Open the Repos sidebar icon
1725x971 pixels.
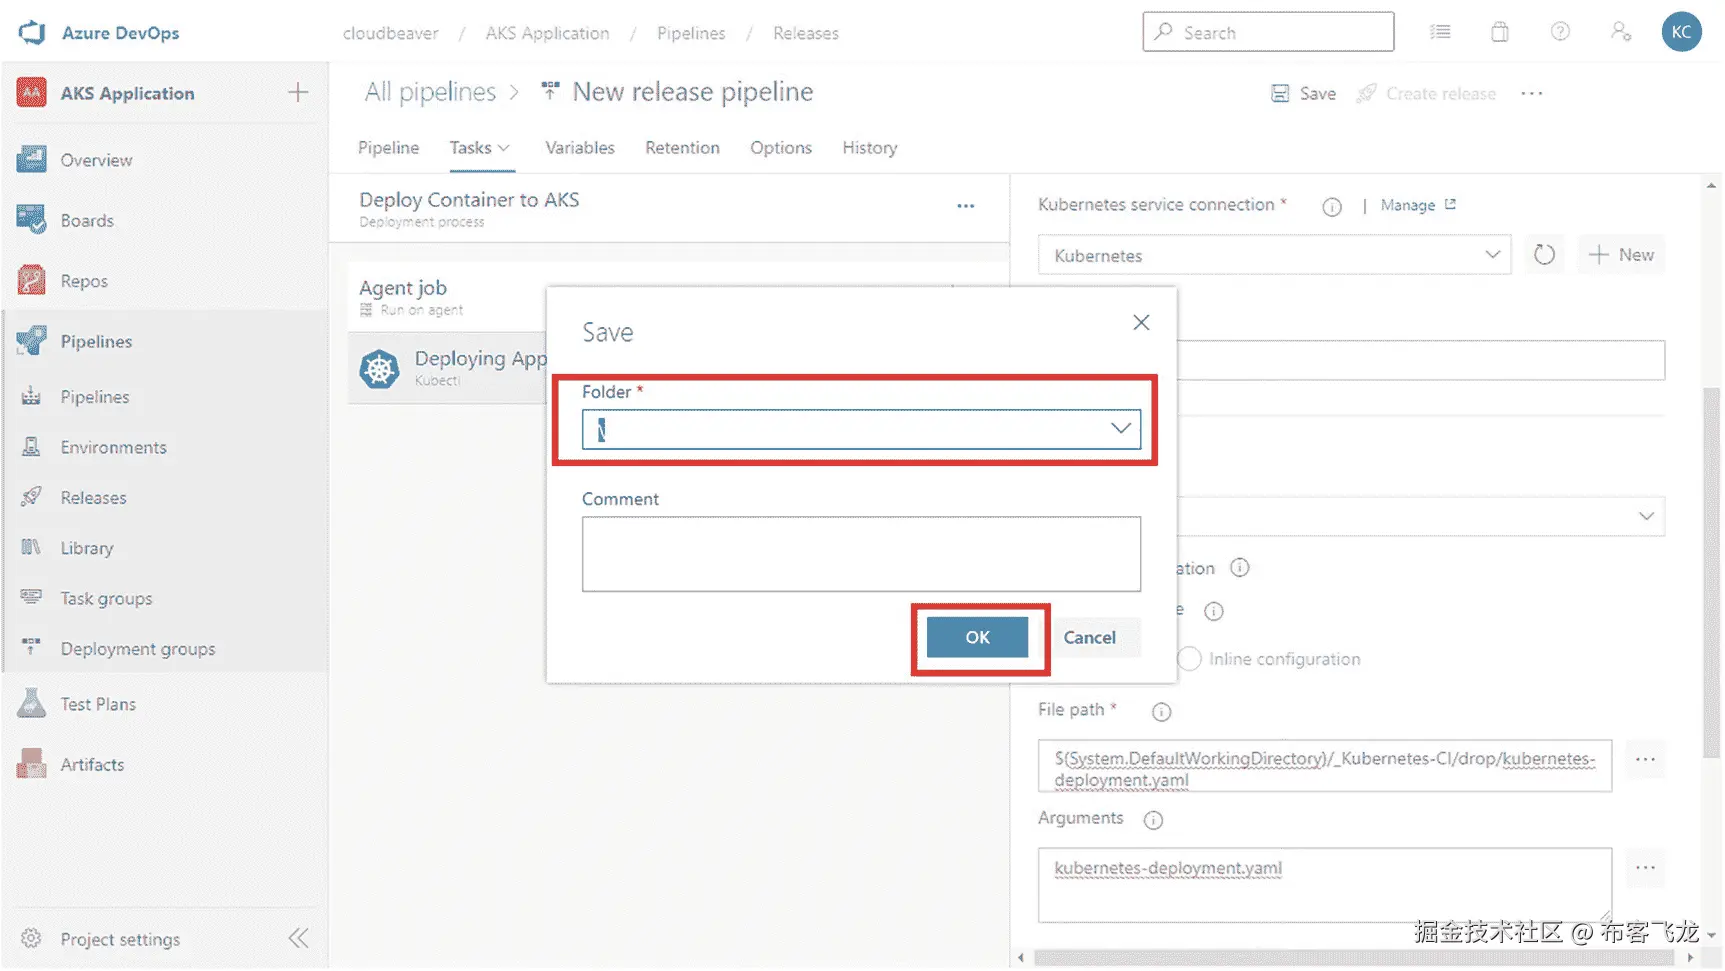(32, 281)
